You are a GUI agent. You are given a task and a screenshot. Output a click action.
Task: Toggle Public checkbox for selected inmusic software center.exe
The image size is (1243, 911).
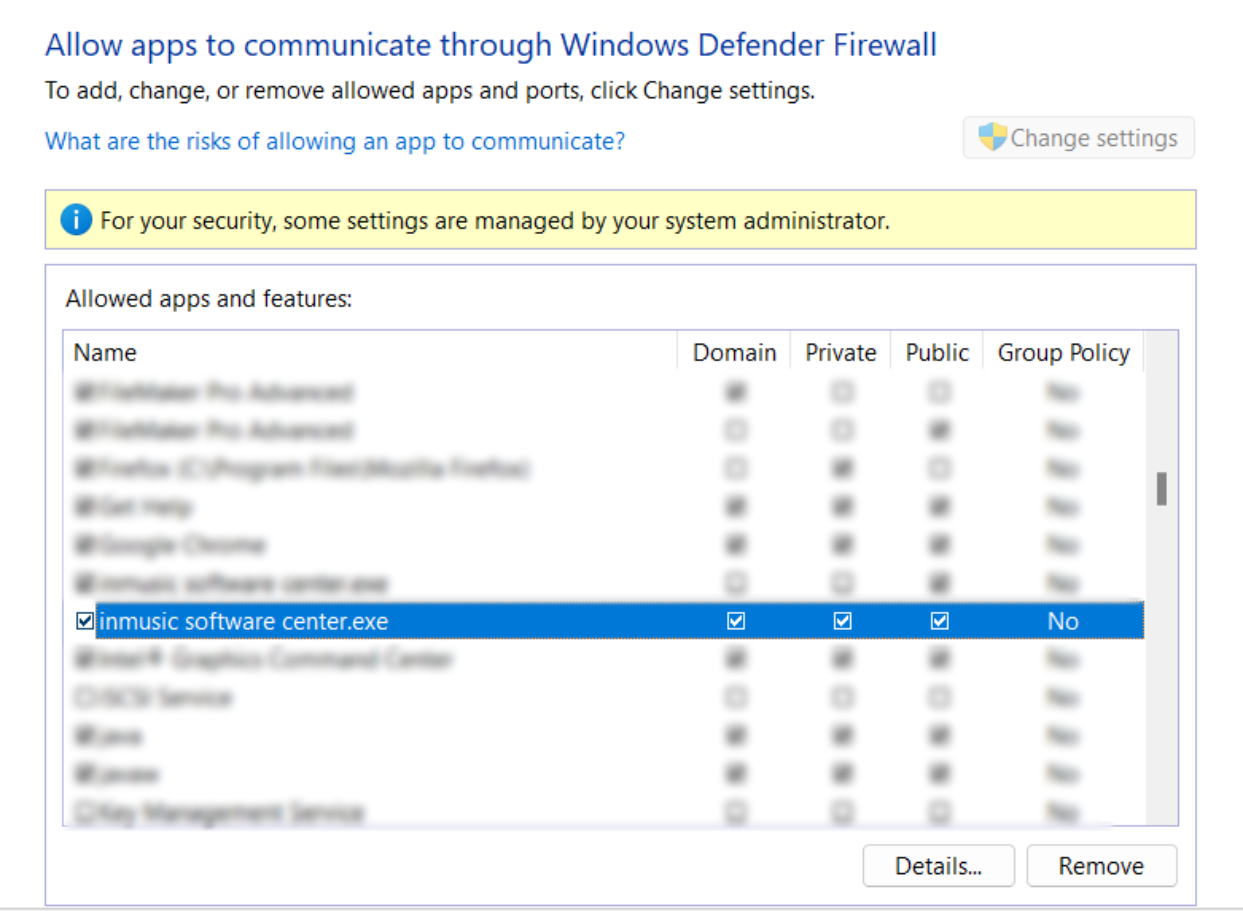point(938,621)
